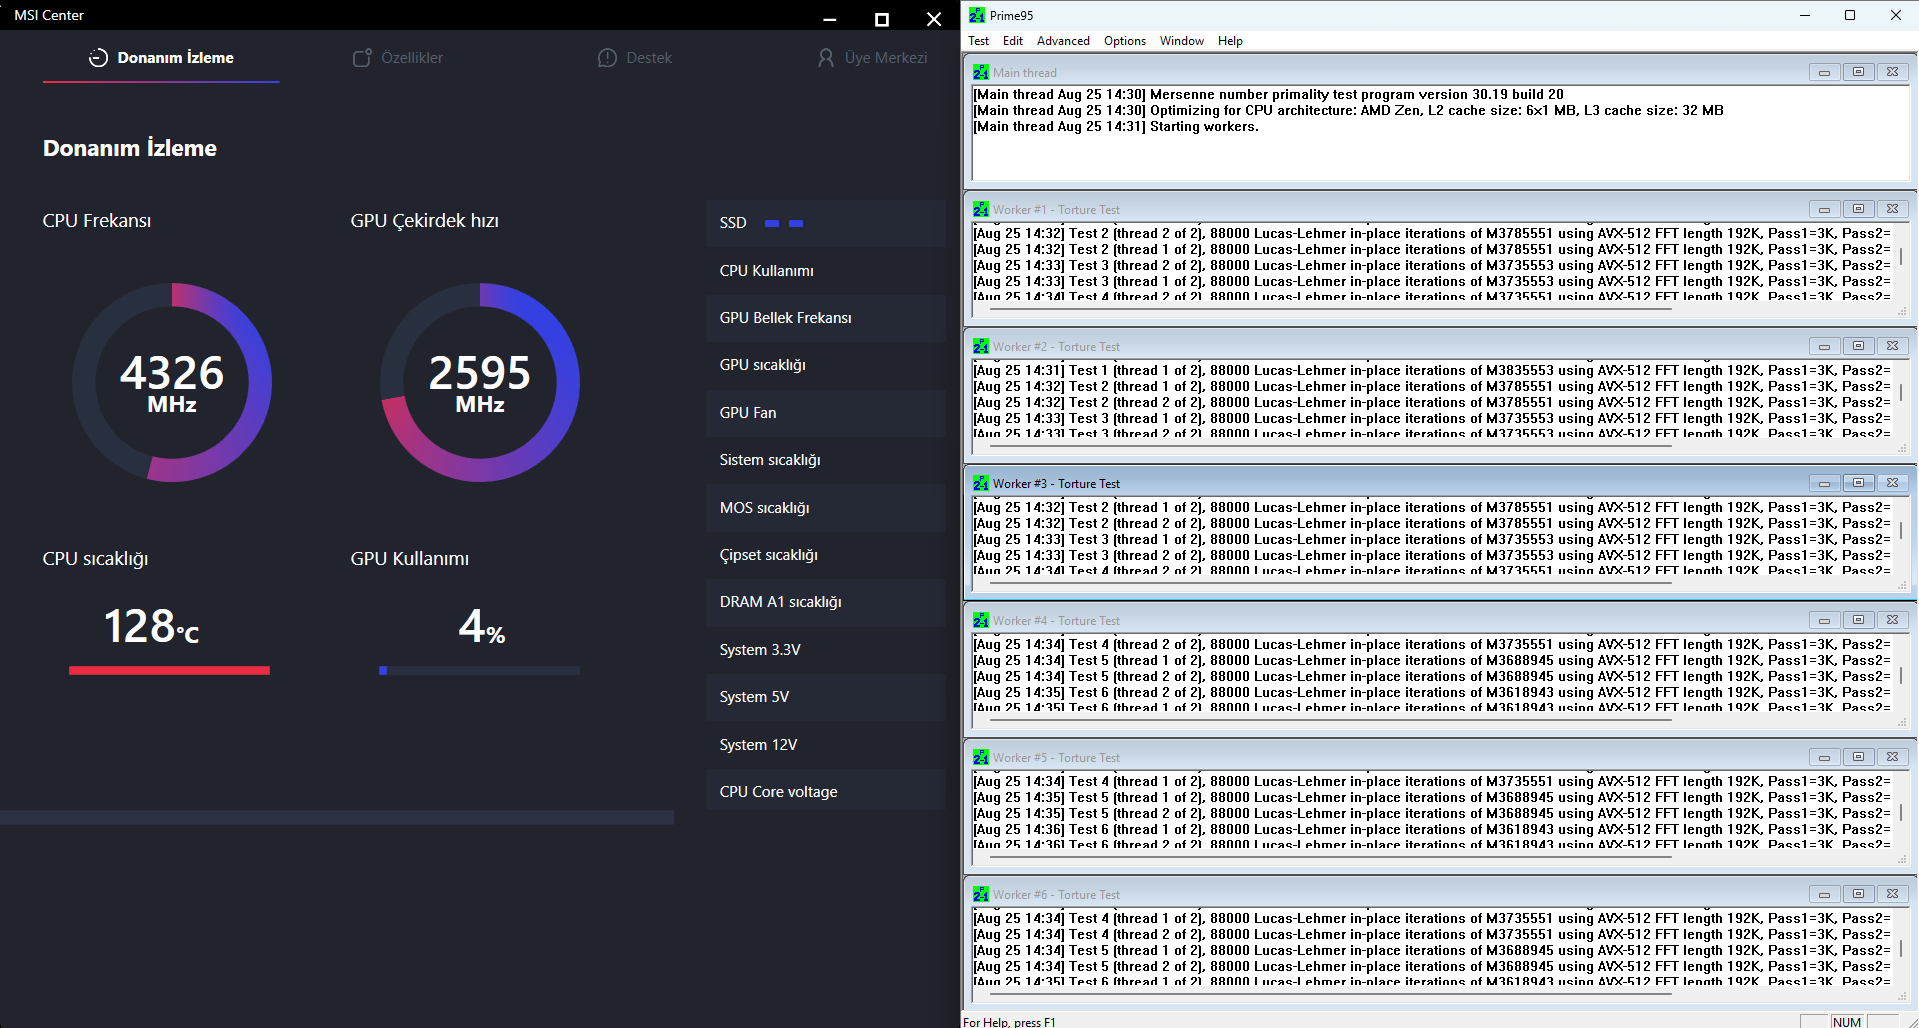The width and height of the screenshot is (1919, 1028).
Task: Maximize the Main thread child window
Action: [1858, 72]
